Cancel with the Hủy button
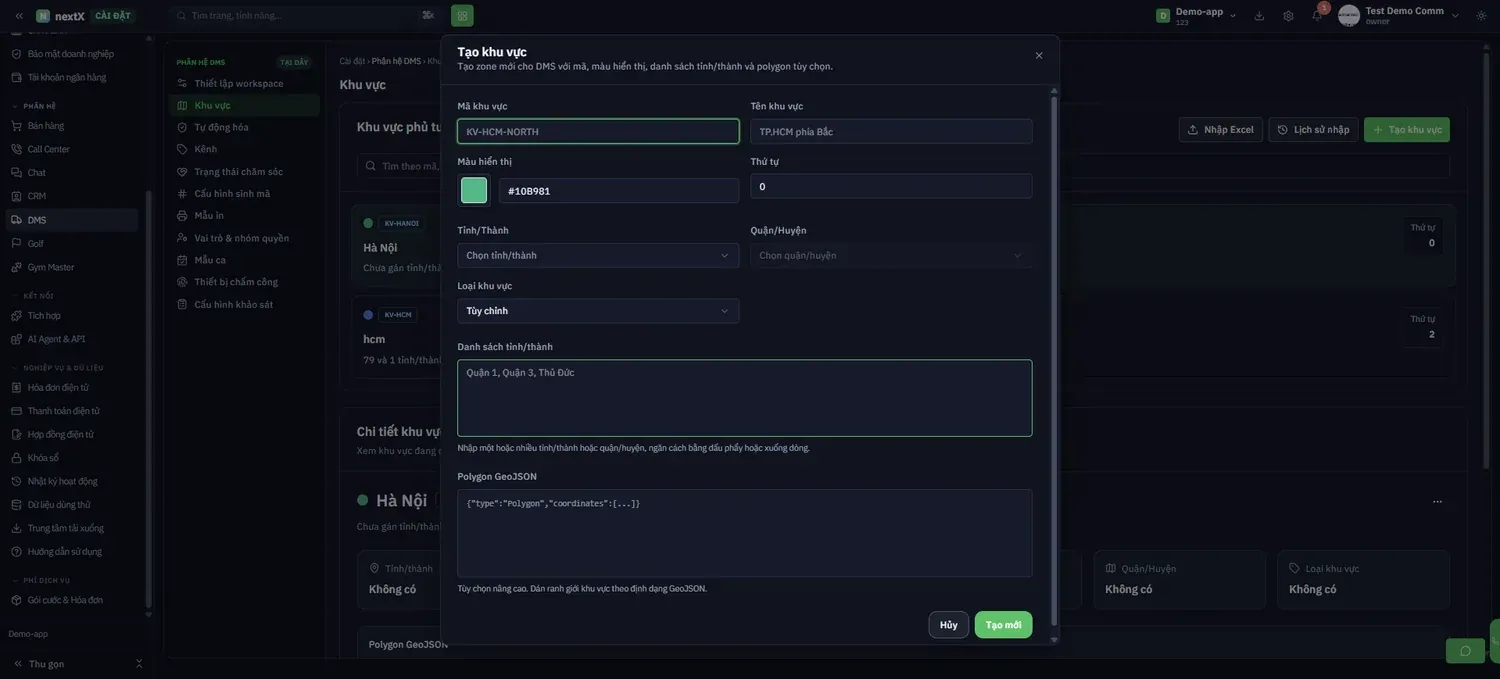1500x679 pixels. [x=949, y=625]
